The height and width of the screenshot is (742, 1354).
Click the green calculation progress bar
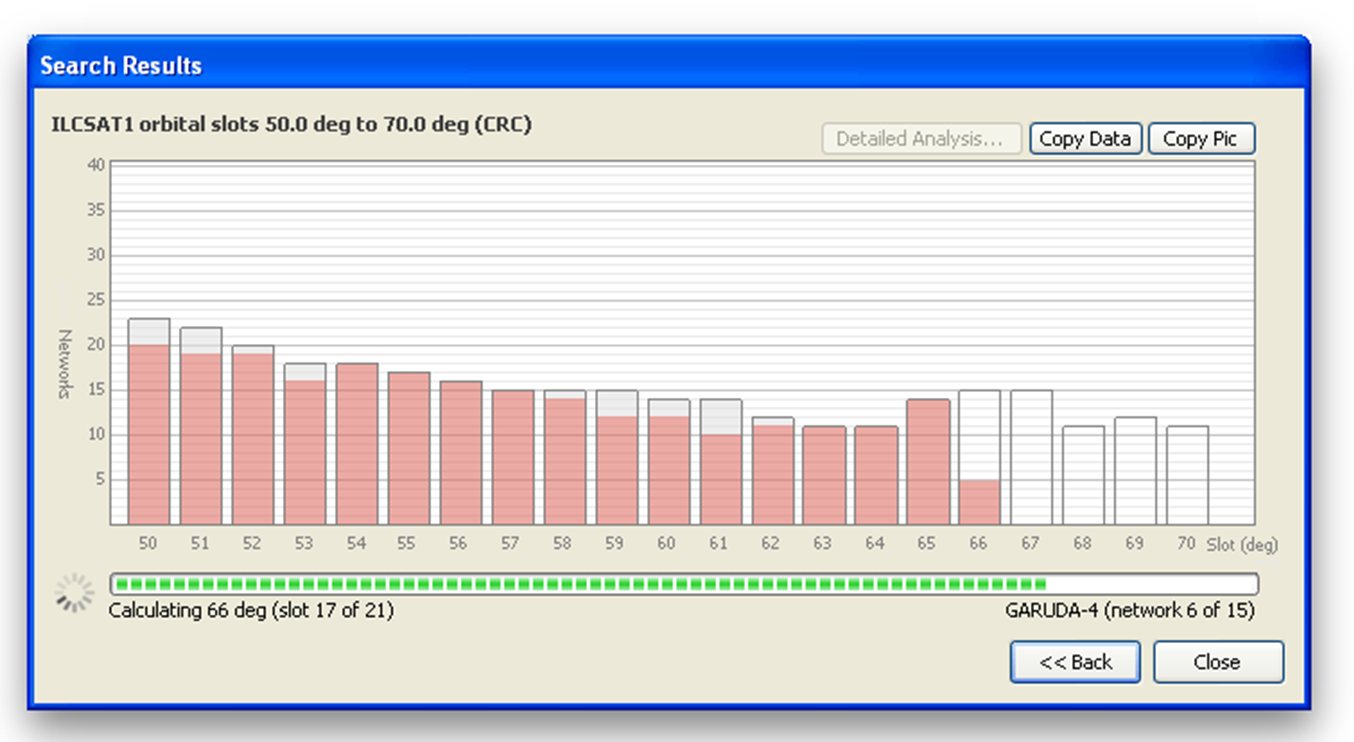point(684,584)
